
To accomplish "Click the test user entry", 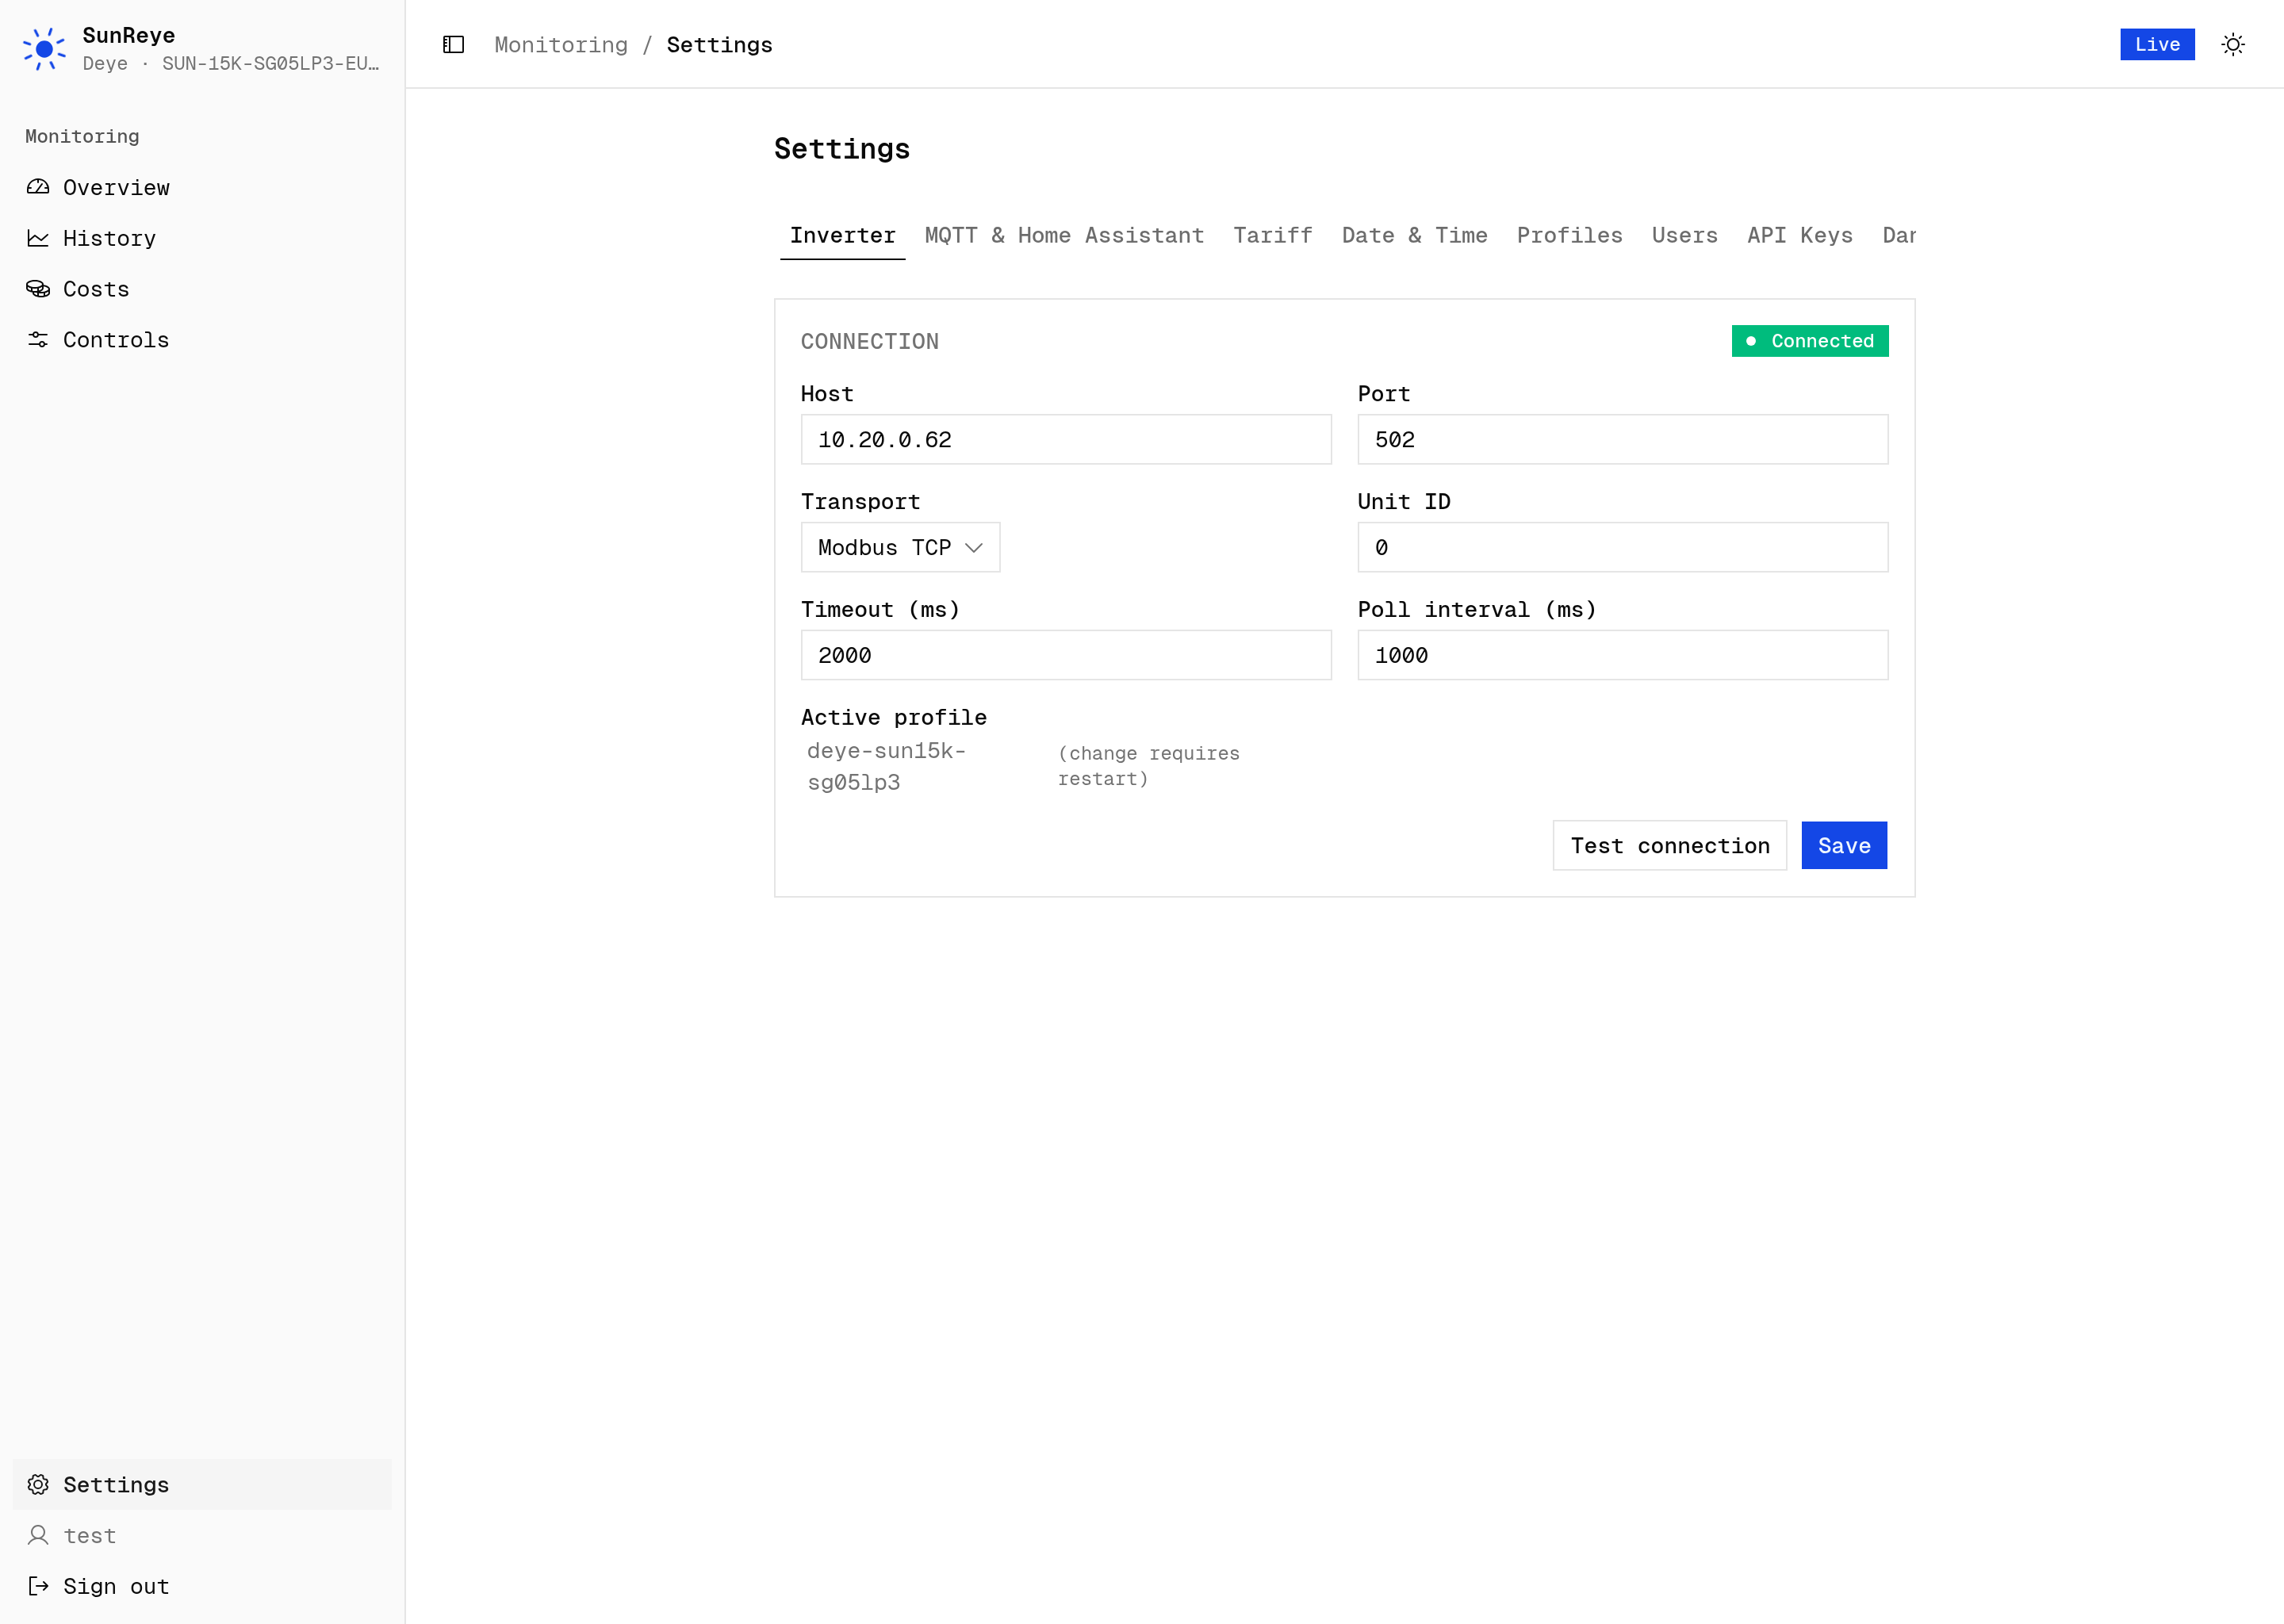I will (202, 1535).
